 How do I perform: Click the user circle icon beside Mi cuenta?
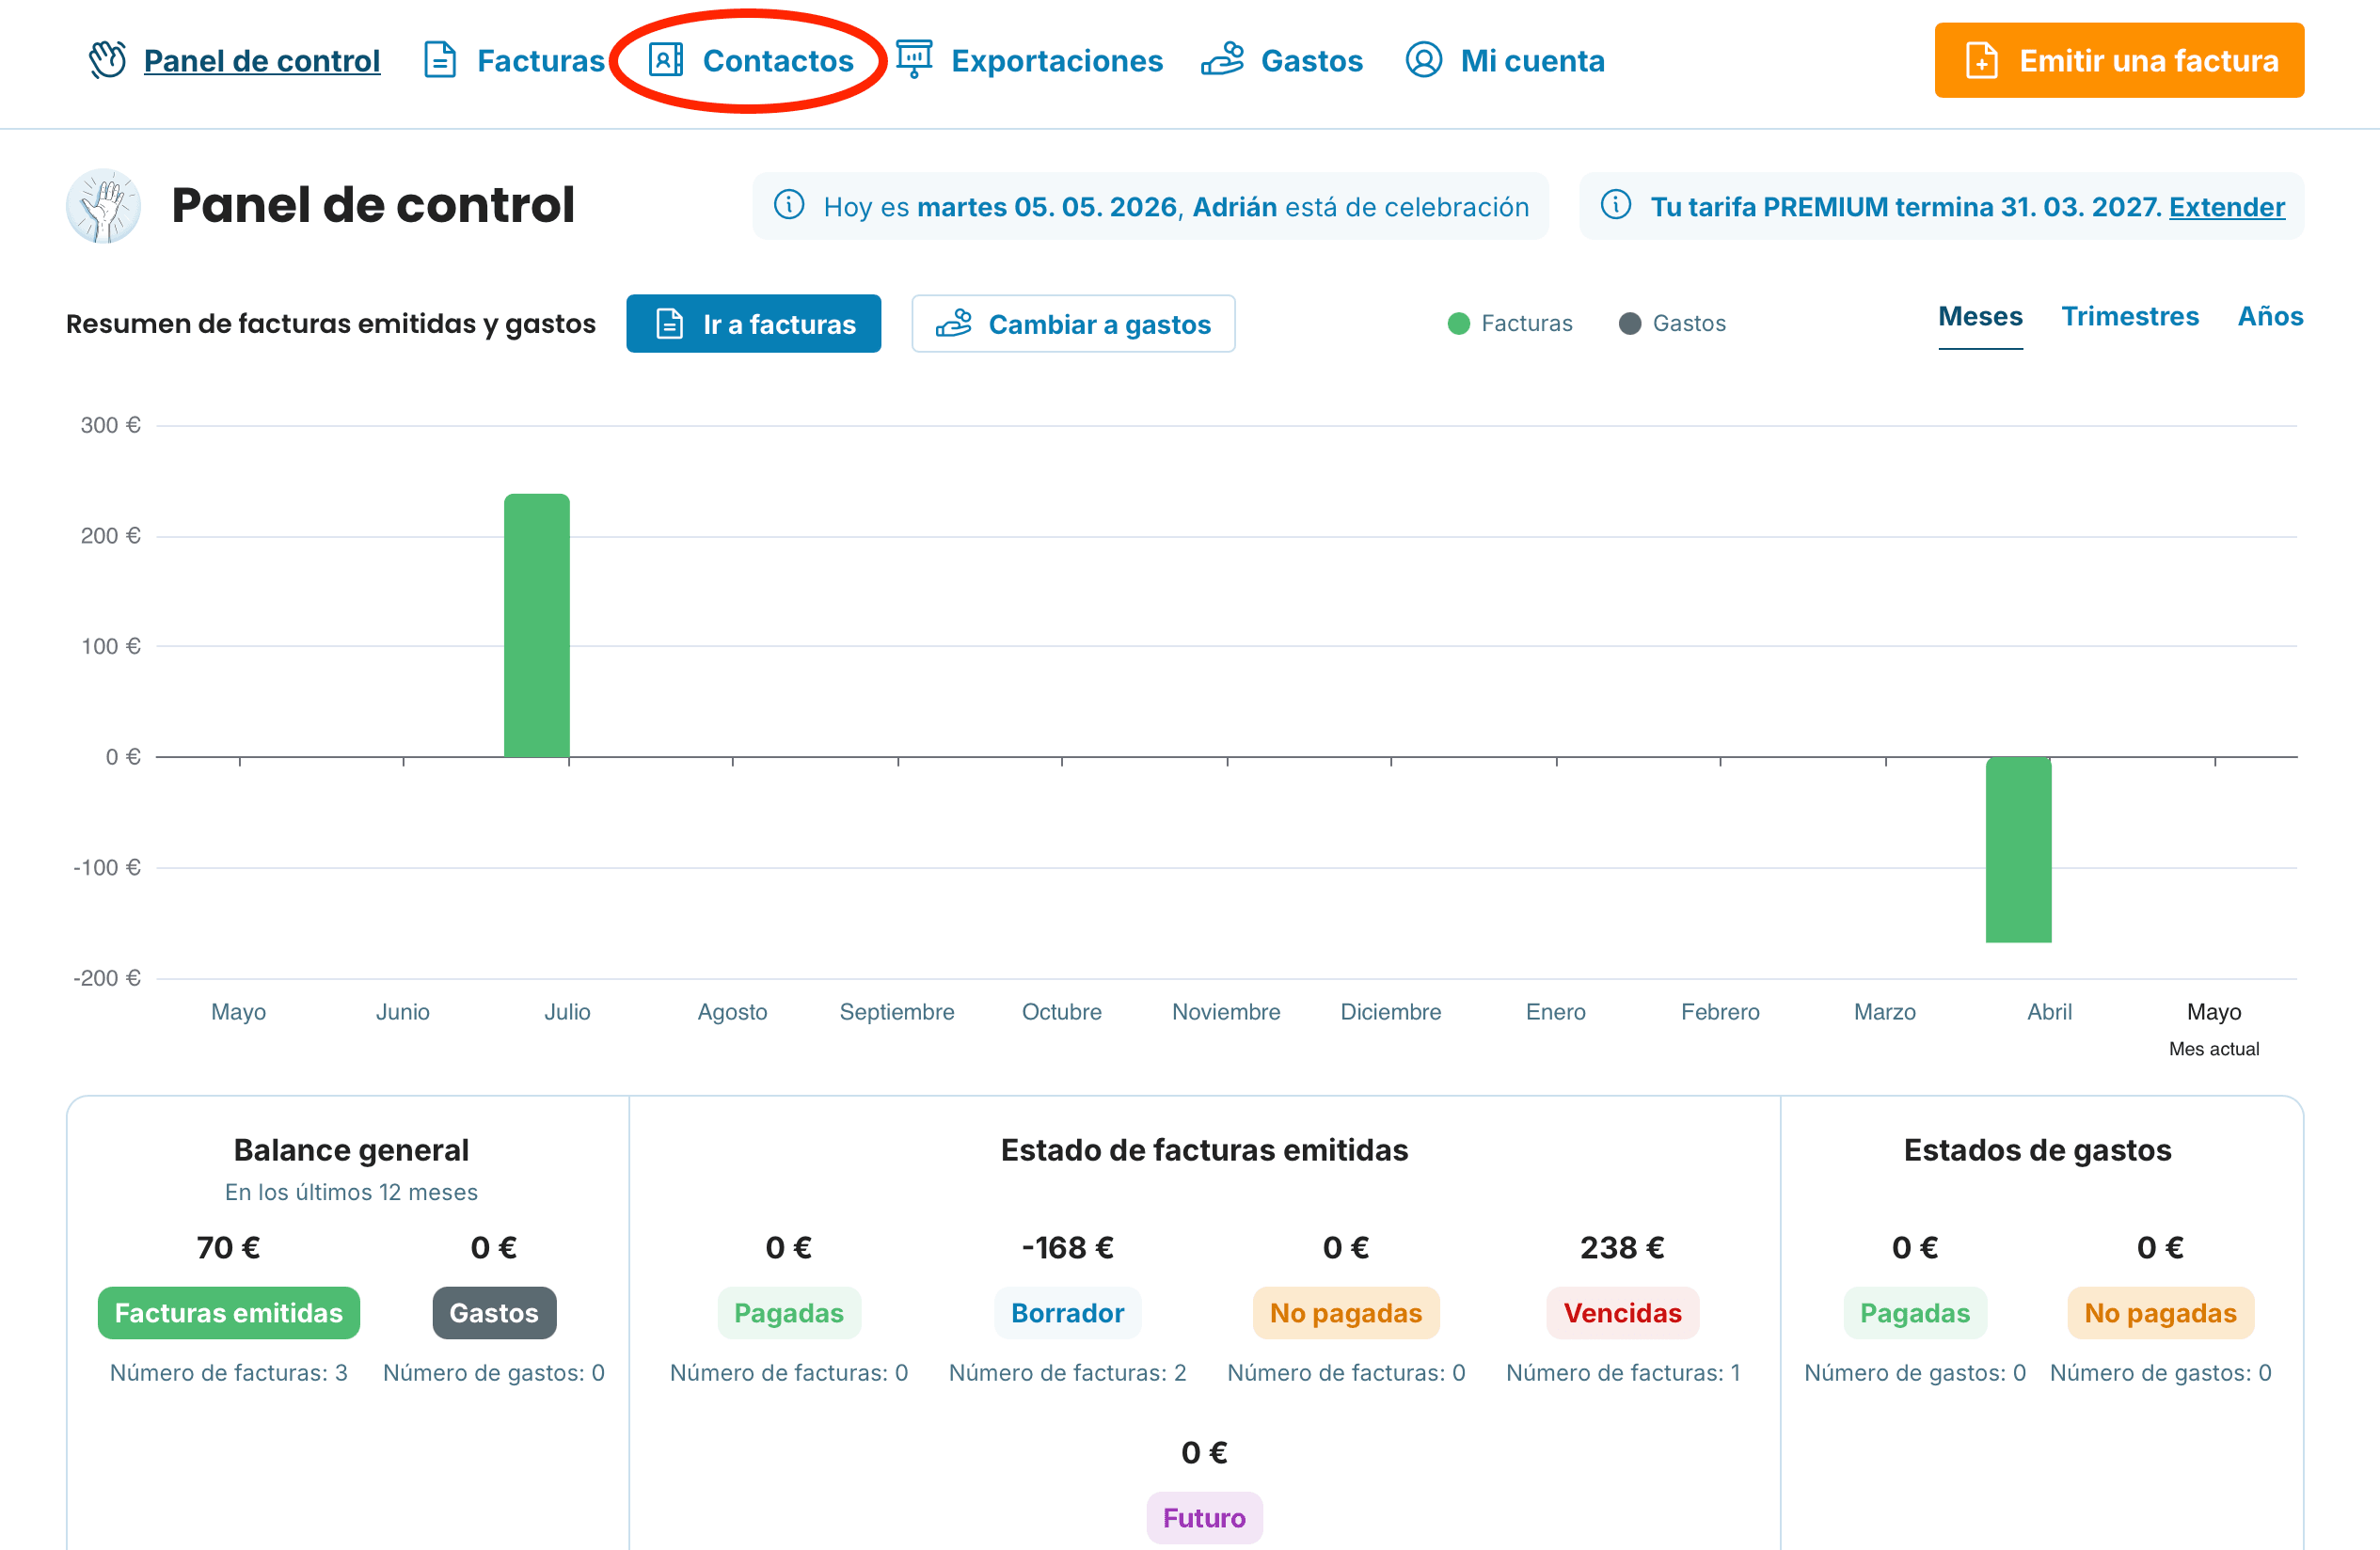pos(1424,60)
